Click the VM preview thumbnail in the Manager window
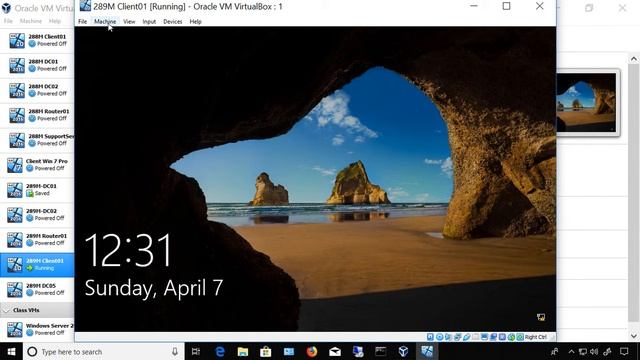 point(586,102)
